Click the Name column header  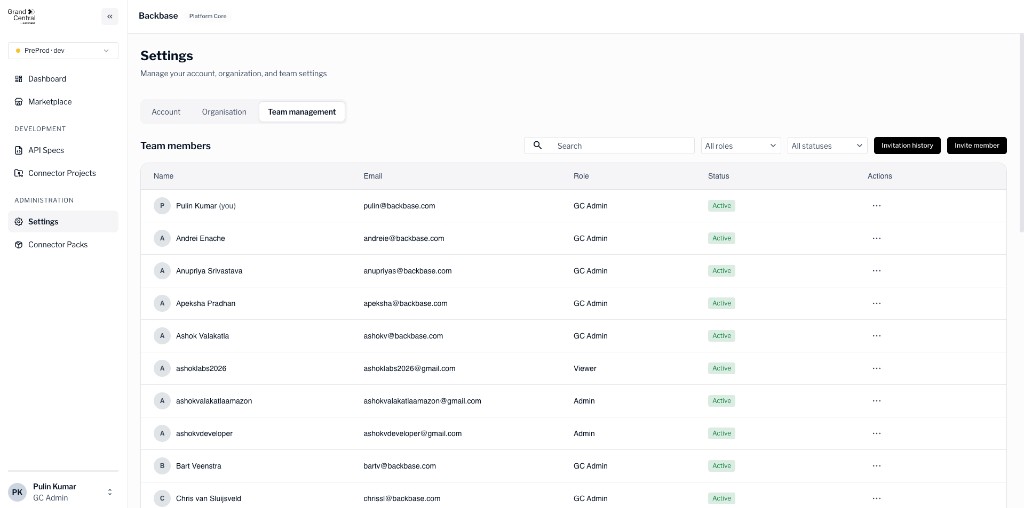point(163,176)
